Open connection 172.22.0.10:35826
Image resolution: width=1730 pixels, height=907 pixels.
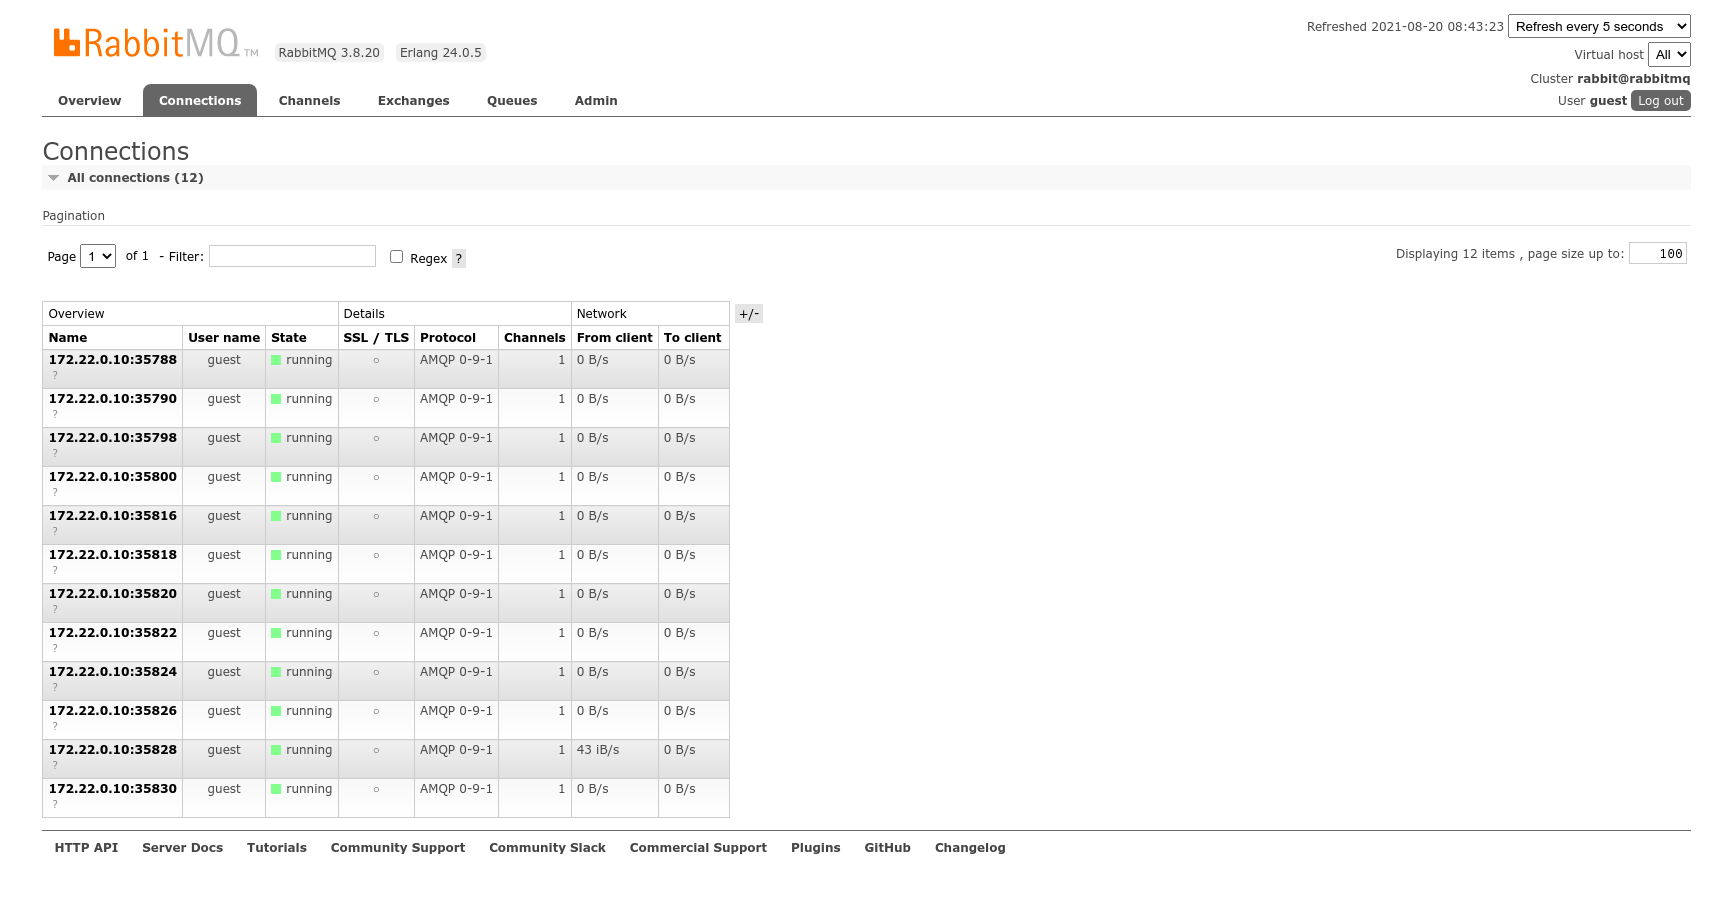[113, 711]
